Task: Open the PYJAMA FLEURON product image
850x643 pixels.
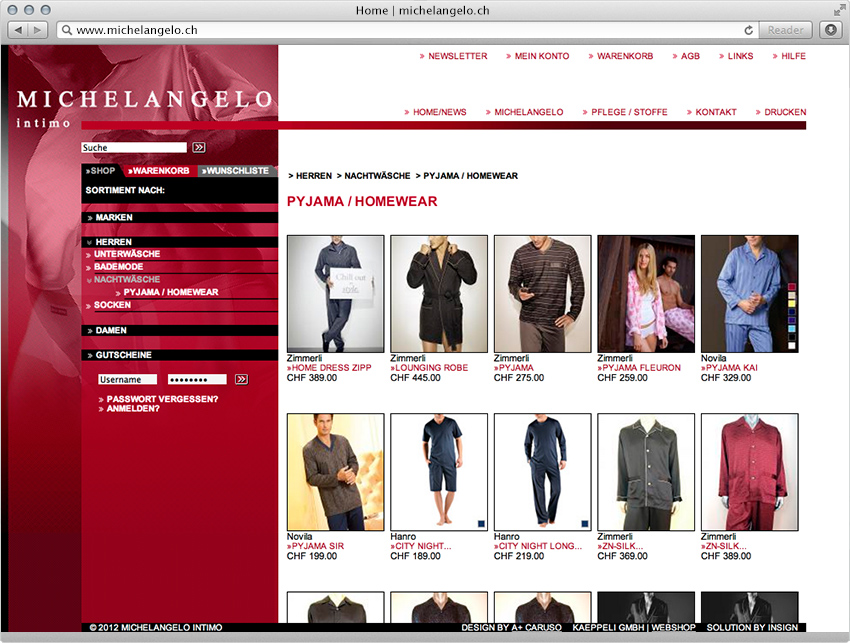Action: pyautogui.click(x=646, y=294)
